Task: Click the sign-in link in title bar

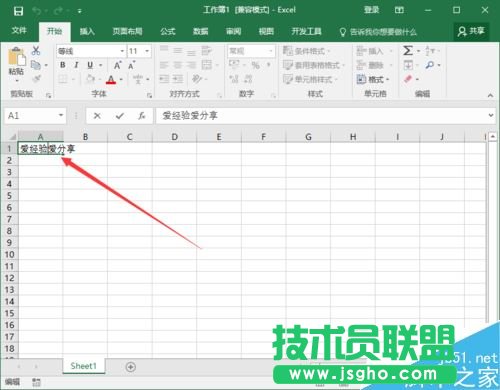Action: pos(371,10)
